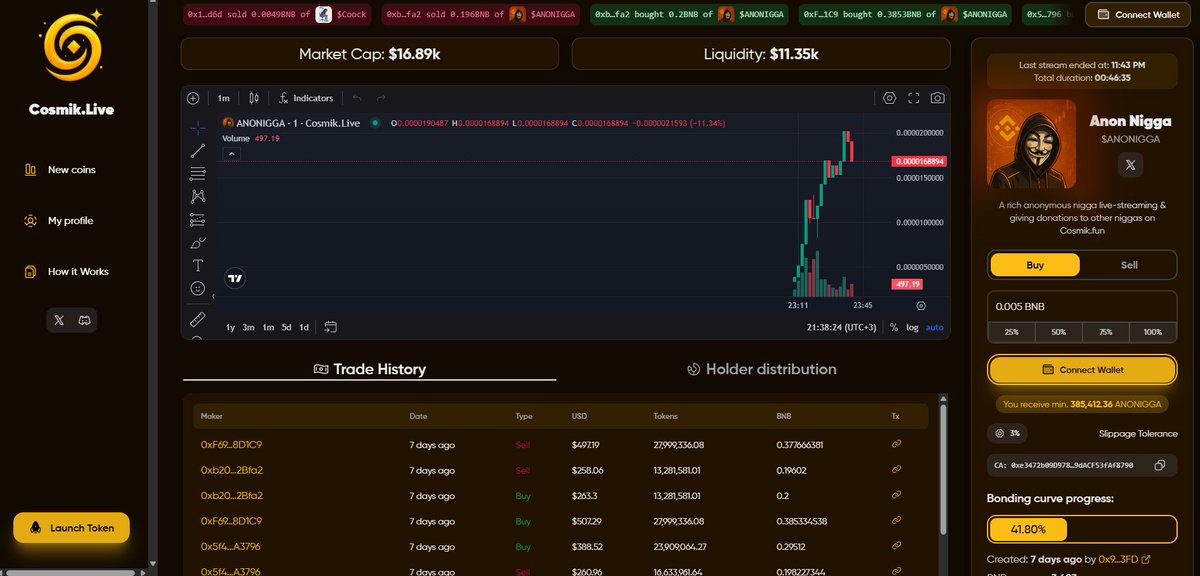Open How it Works in the sidebar

point(66,271)
